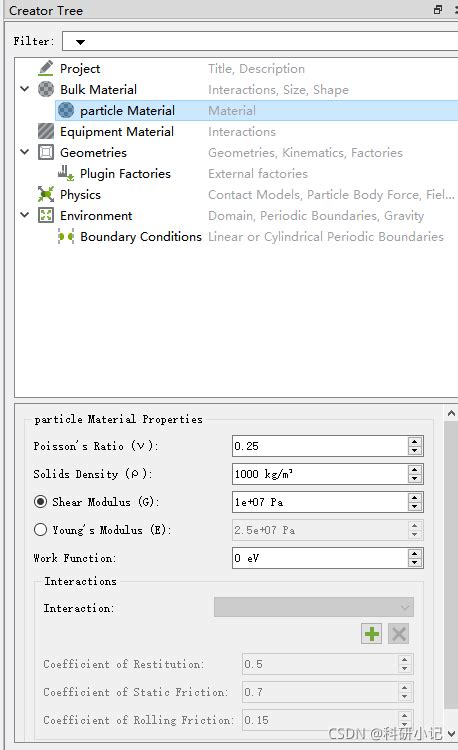Click the Boundary Conditions icon
The width and height of the screenshot is (458, 750).
[x=66, y=236]
